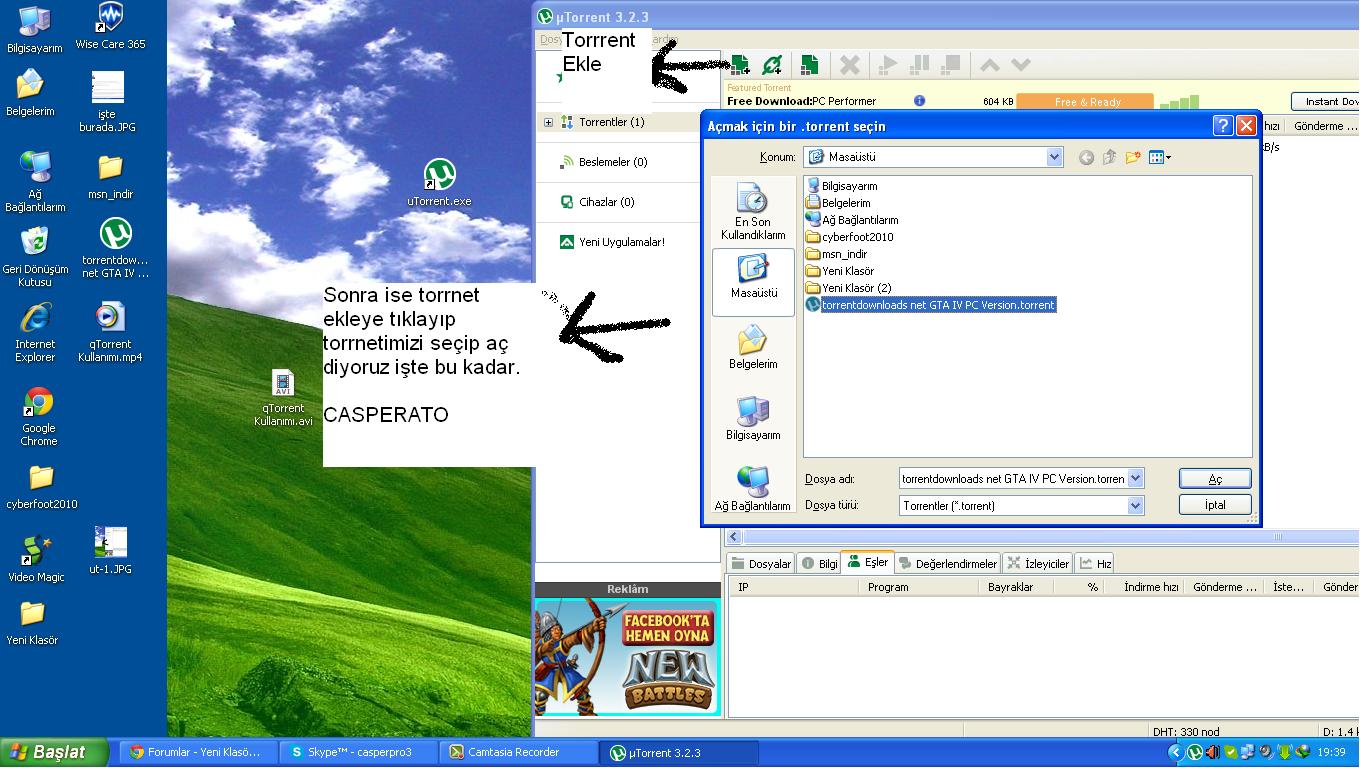Click the İptal button
Viewport: 1360px width, 768px height.
pyautogui.click(x=1215, y=505)
